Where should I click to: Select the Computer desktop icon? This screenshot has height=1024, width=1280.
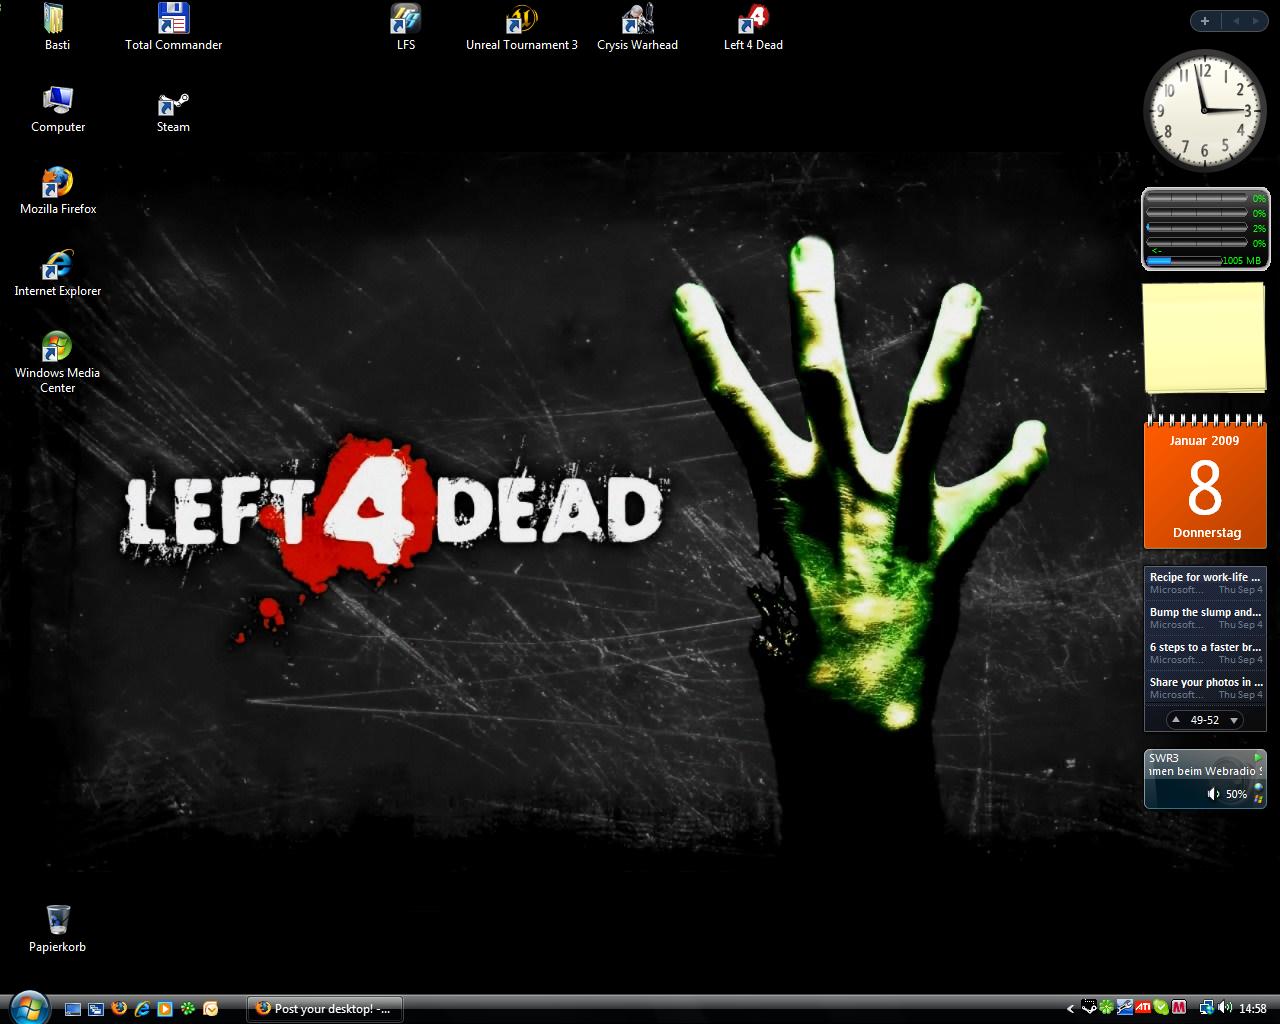tap(58, 109)
